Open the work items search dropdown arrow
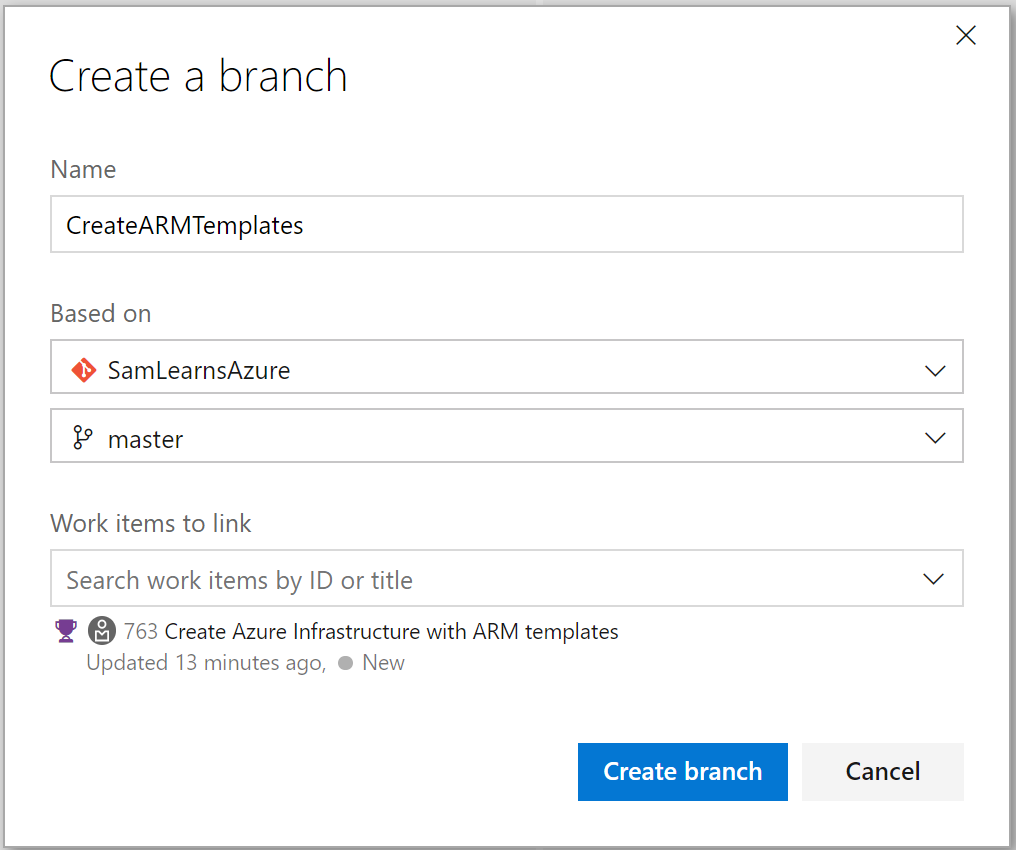 point(933,579)
